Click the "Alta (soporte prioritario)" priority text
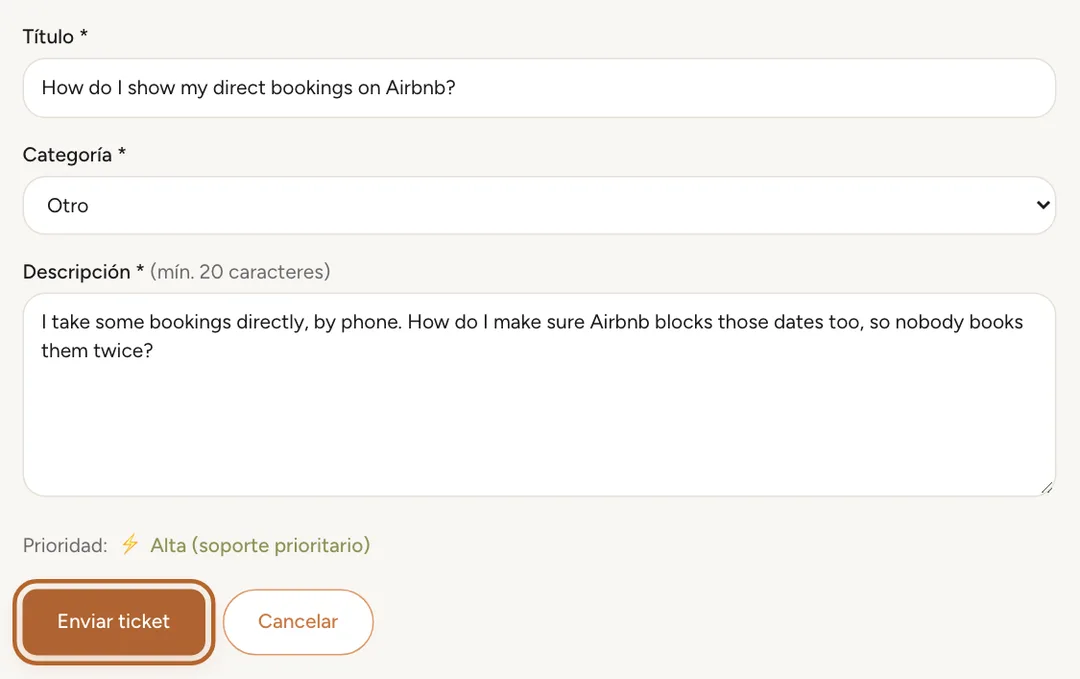Screen dimensions: 1080x679 pyautogui.click(x=260, y=545)
